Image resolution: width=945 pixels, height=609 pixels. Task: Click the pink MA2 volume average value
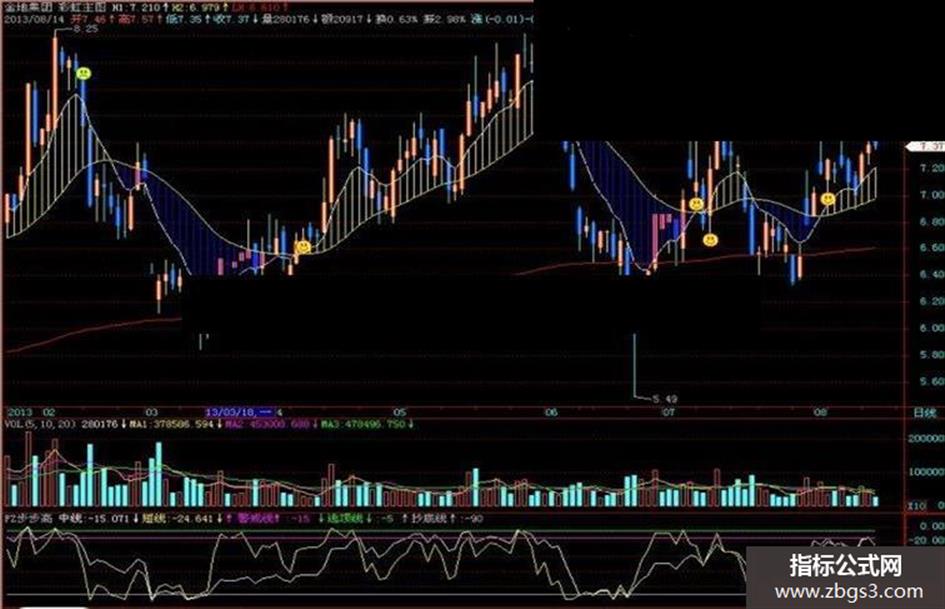pos(266,424)
